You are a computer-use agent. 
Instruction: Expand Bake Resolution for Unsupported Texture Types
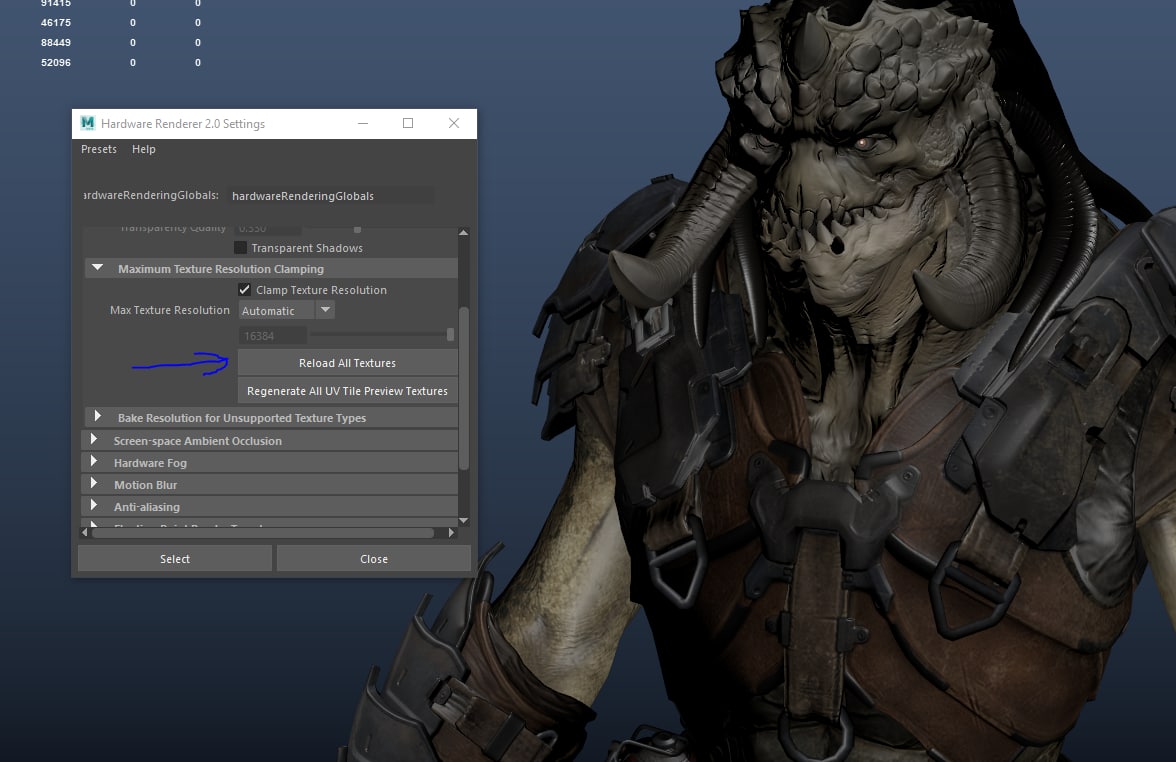point(98,416)
